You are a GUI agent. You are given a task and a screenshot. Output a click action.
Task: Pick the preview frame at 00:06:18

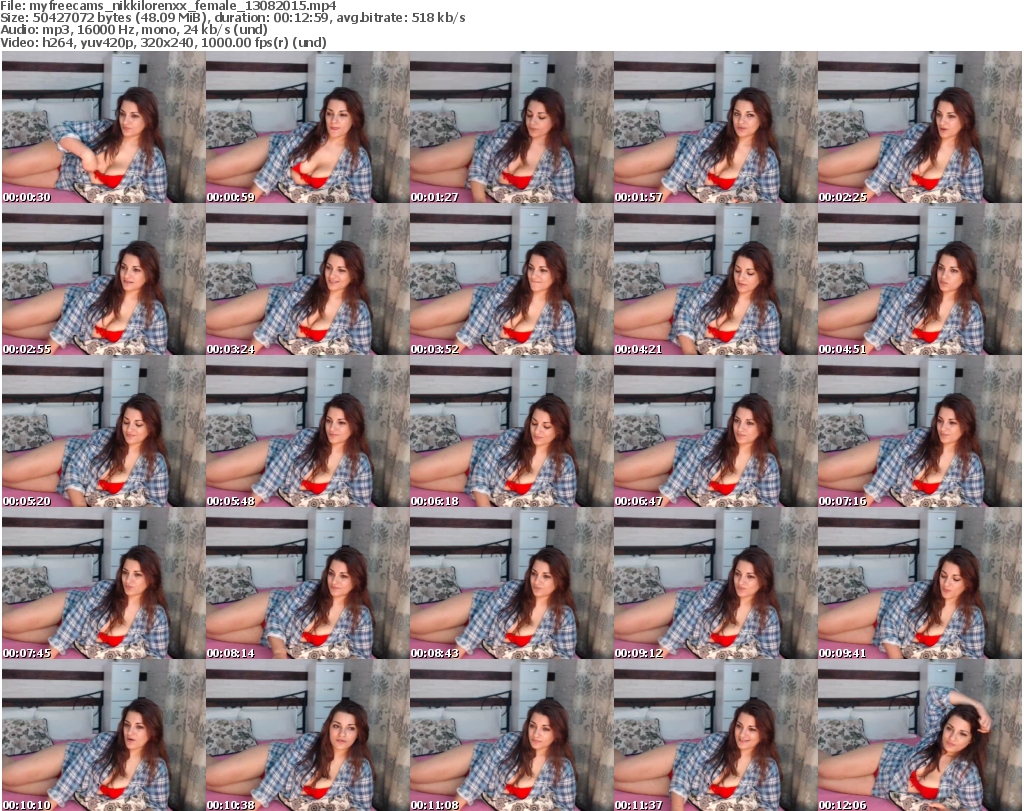tap(511, 432)
